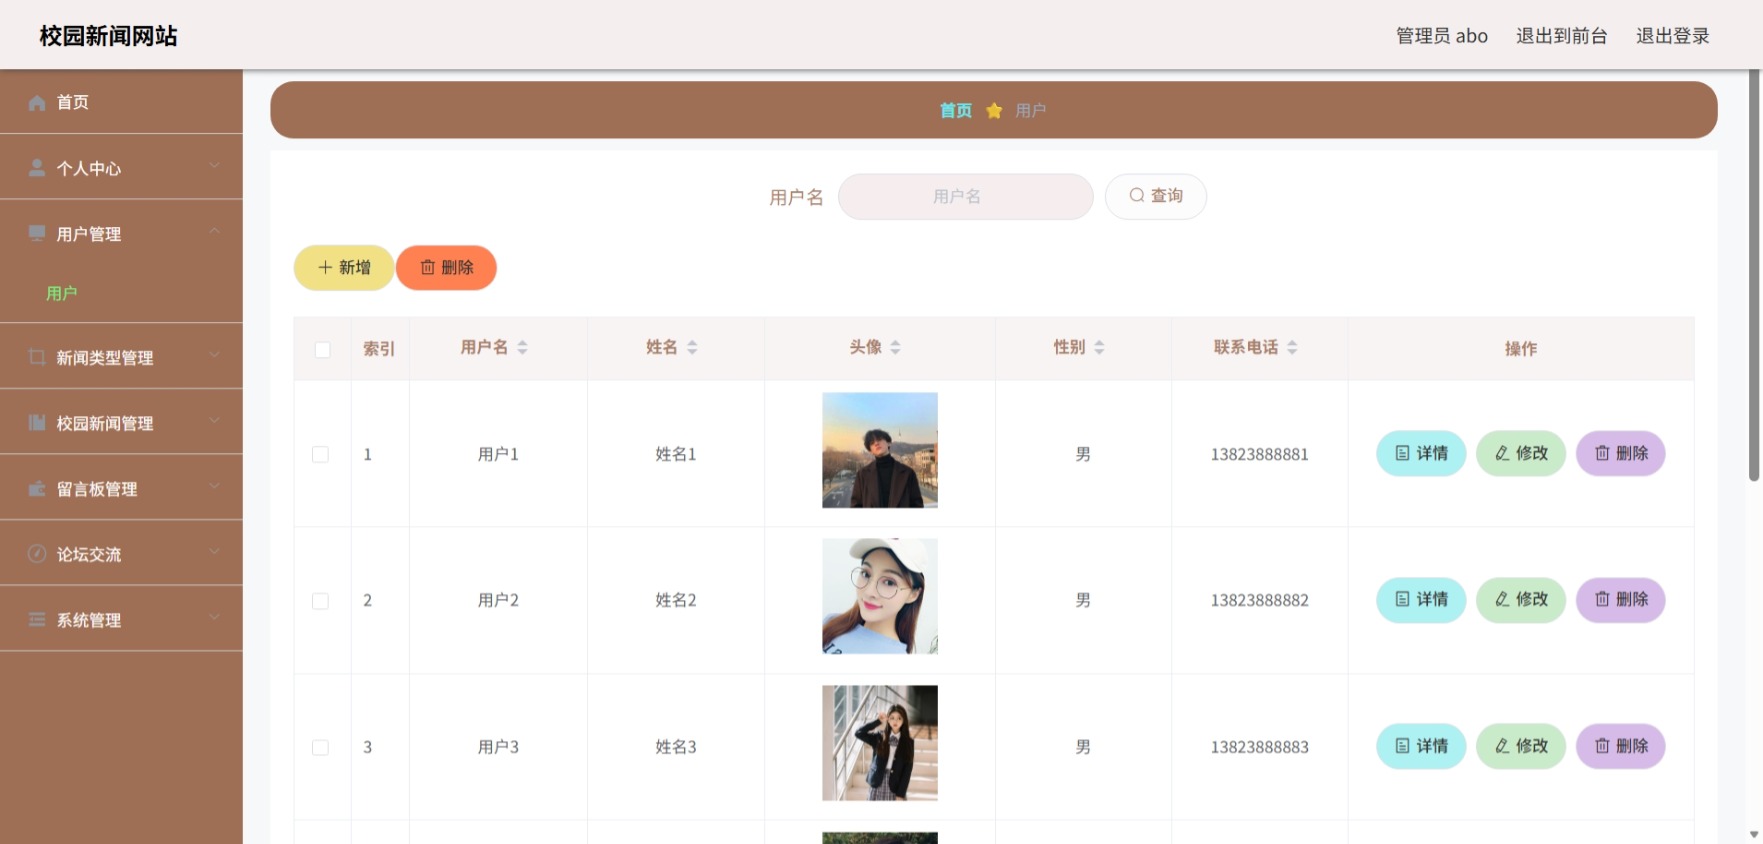
Task: Sort the table by 联系电话 column arrows
Action: (x=1292, y=347)
